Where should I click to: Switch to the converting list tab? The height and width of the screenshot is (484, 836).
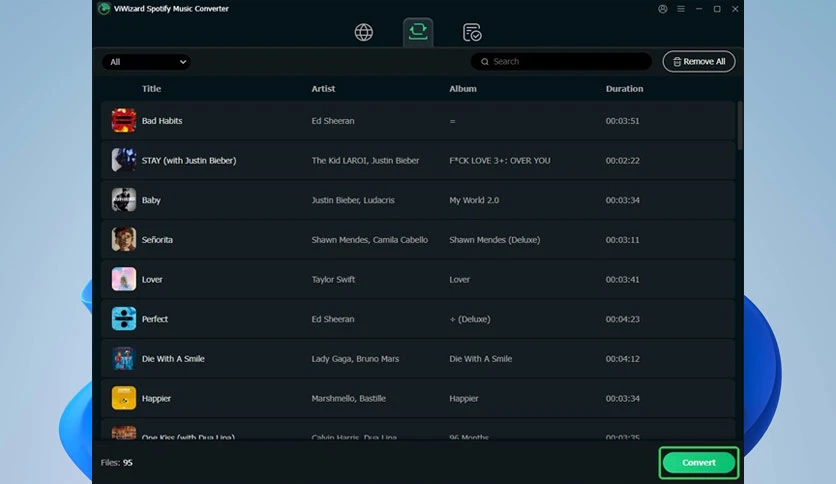click(x=418, y=31)
